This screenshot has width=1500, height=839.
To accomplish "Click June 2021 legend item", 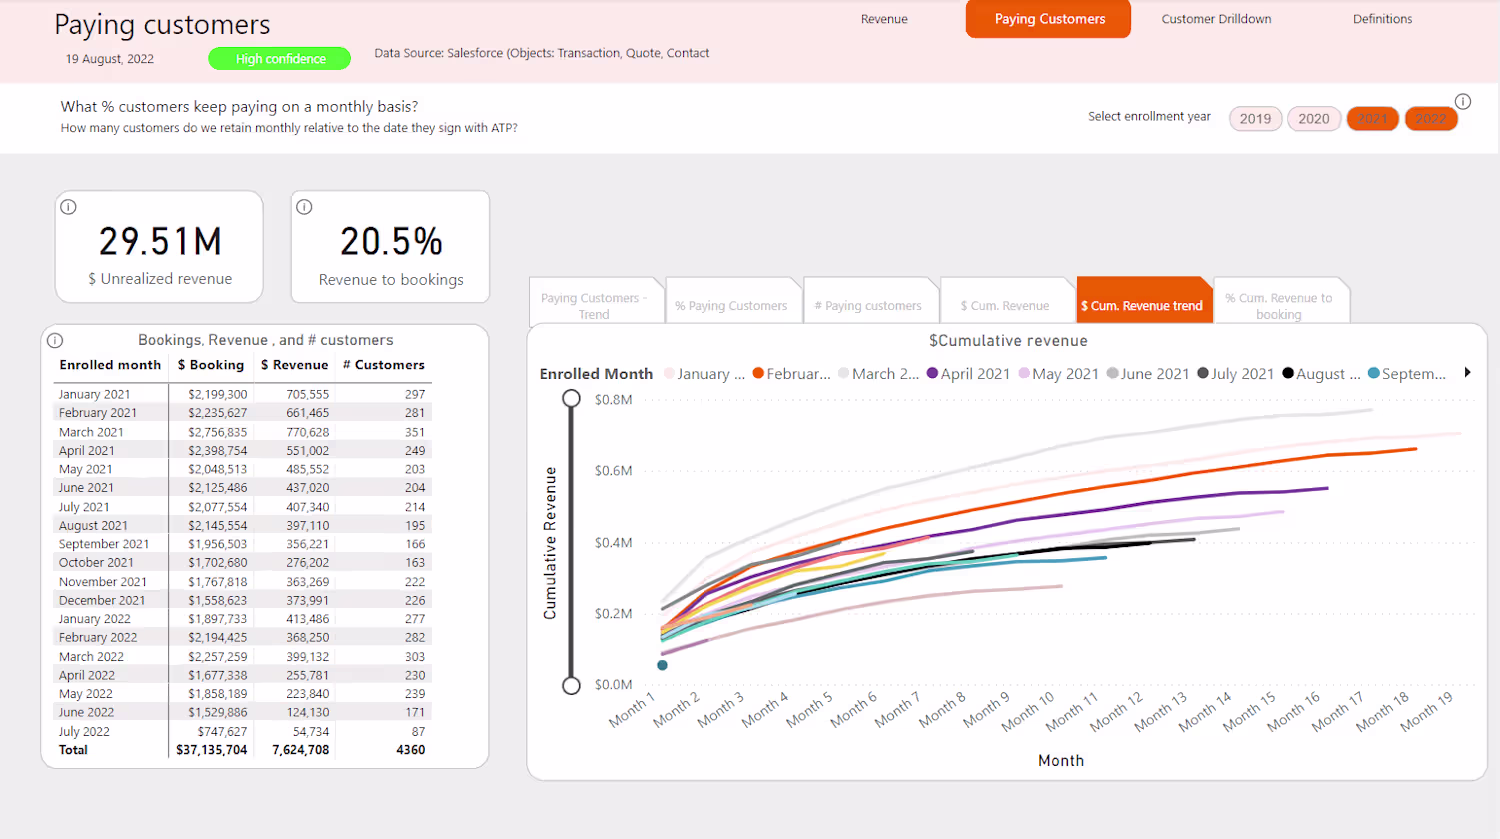I will (1148, 374).
